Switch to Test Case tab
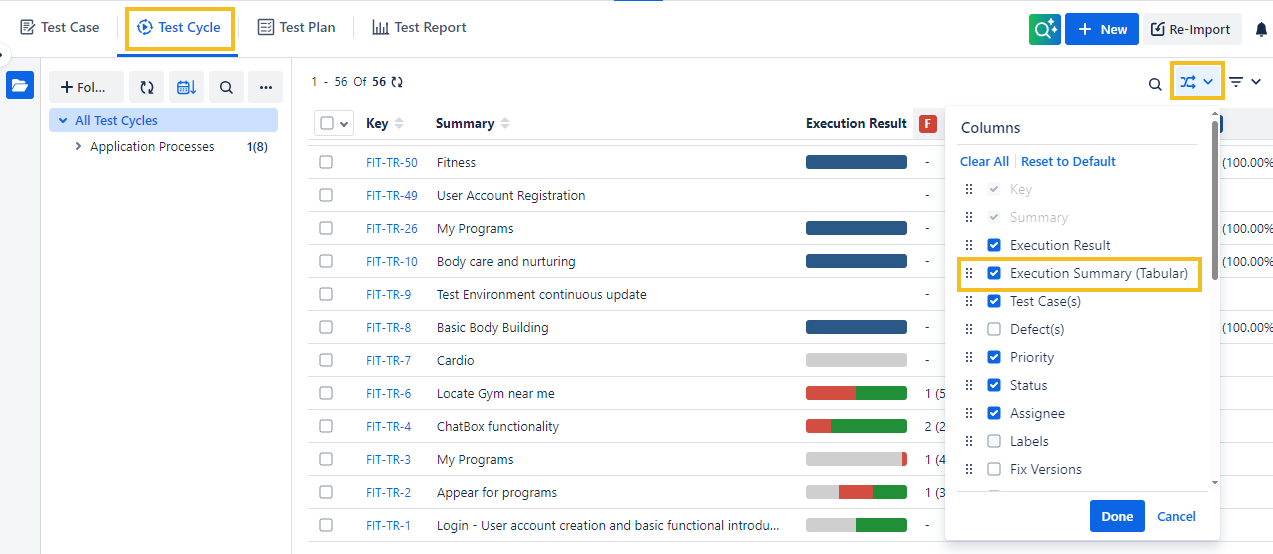This screenshot has height=554, width=1273. (x=60, y=28)
